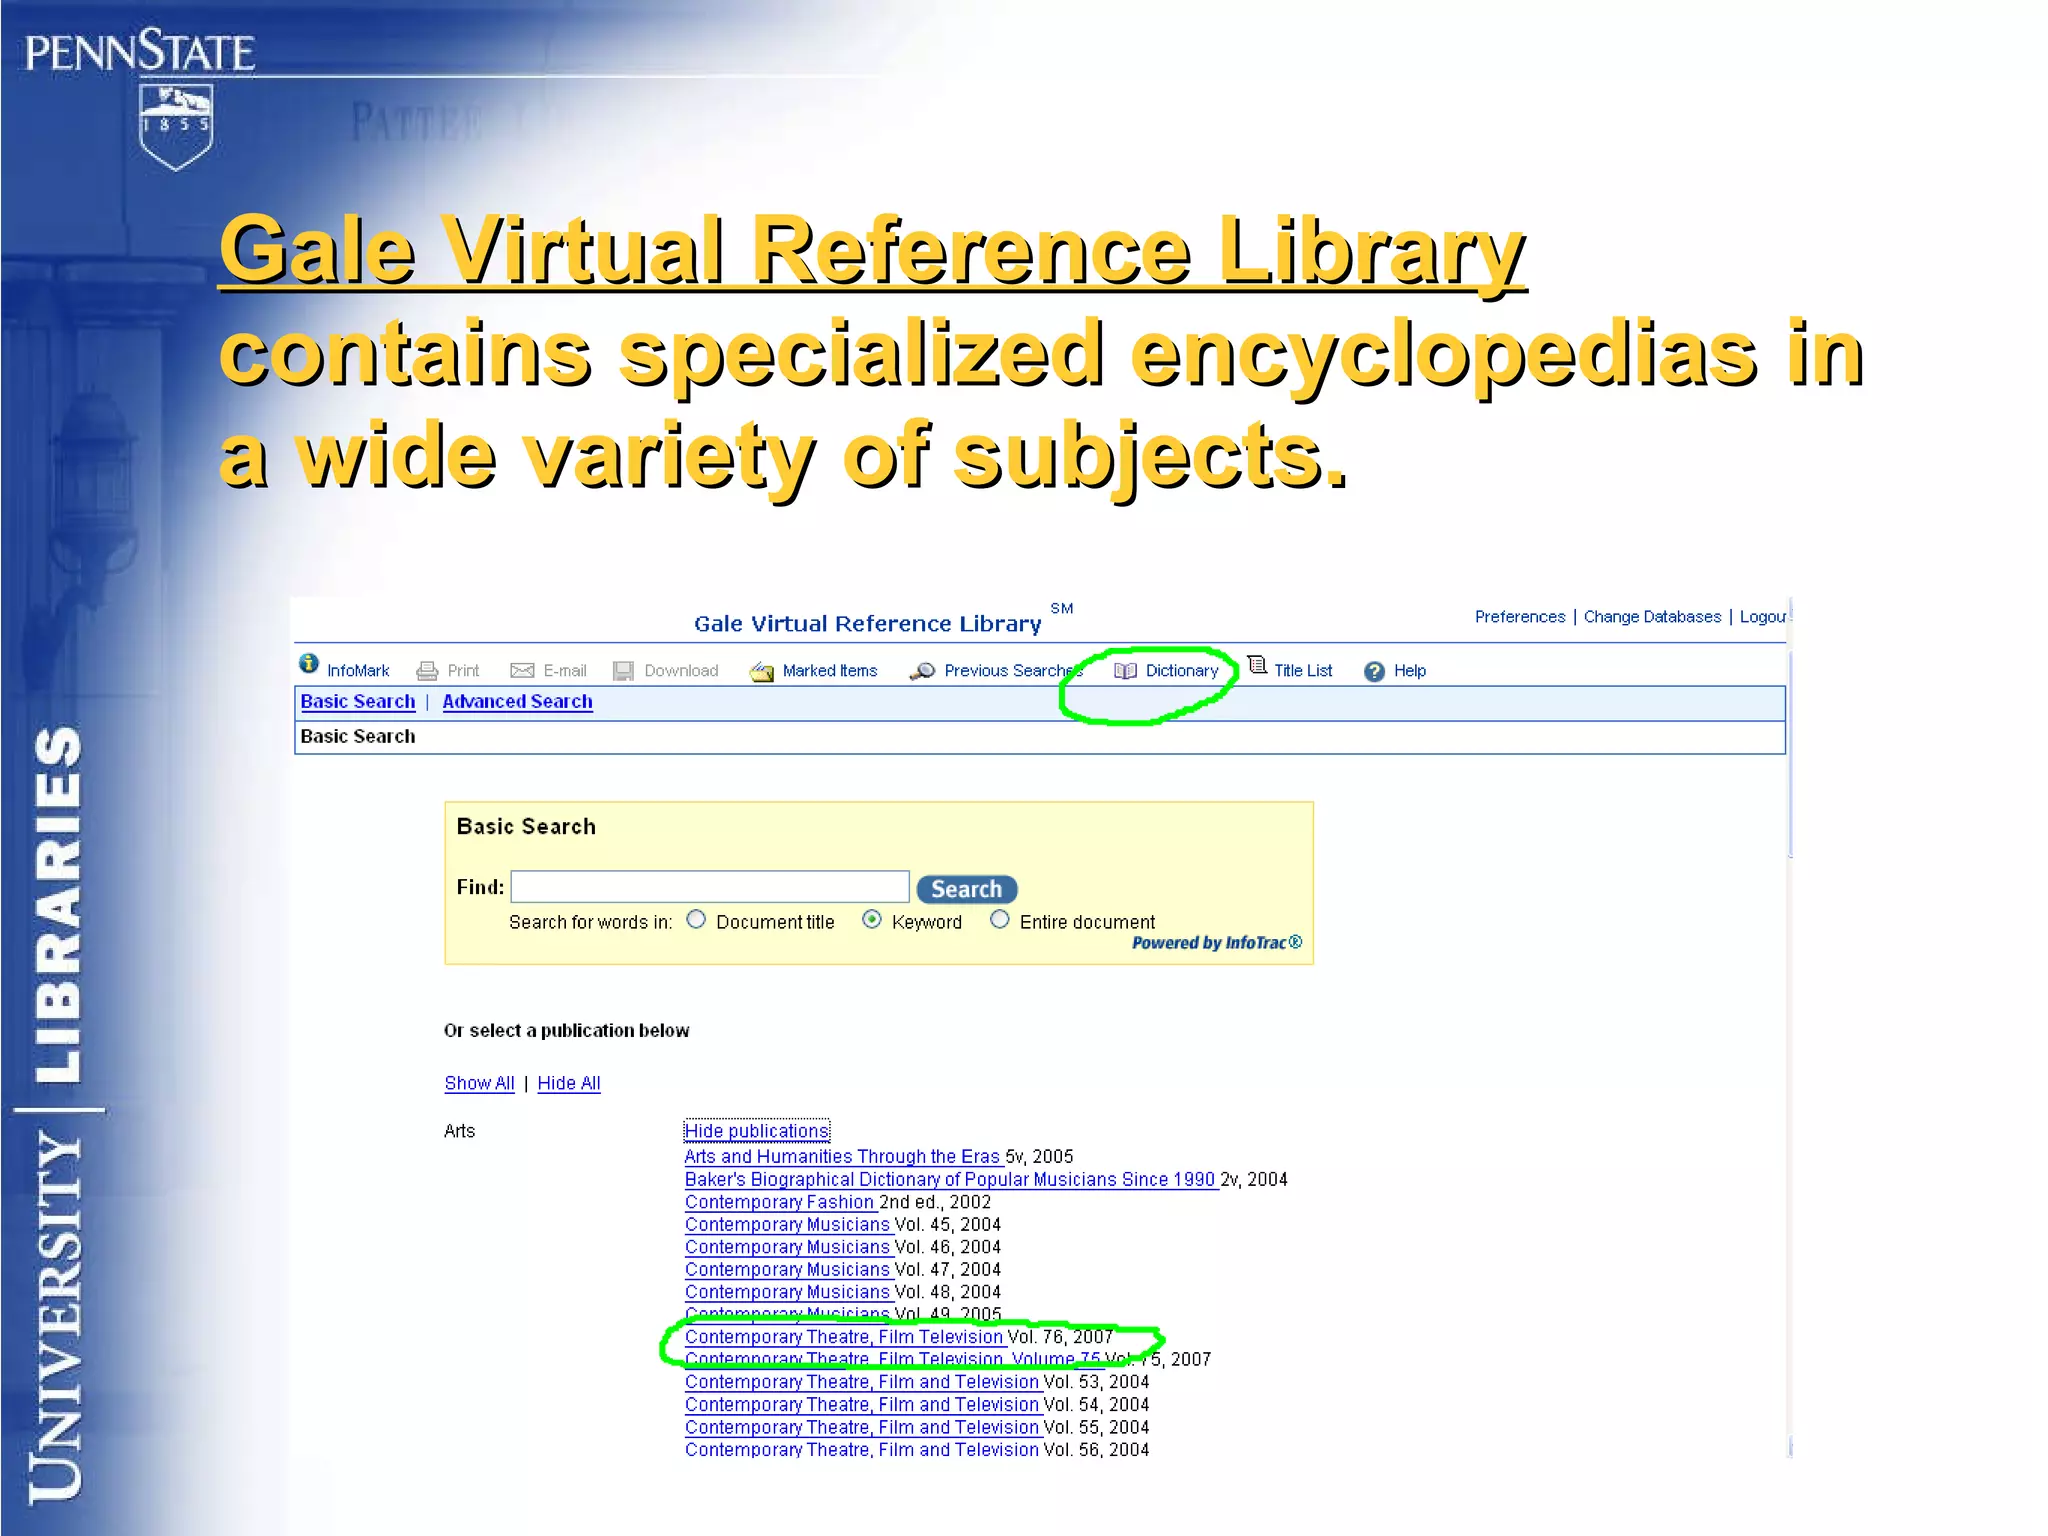
Task: Click the Title List toolbar label
Action: 1303,671
